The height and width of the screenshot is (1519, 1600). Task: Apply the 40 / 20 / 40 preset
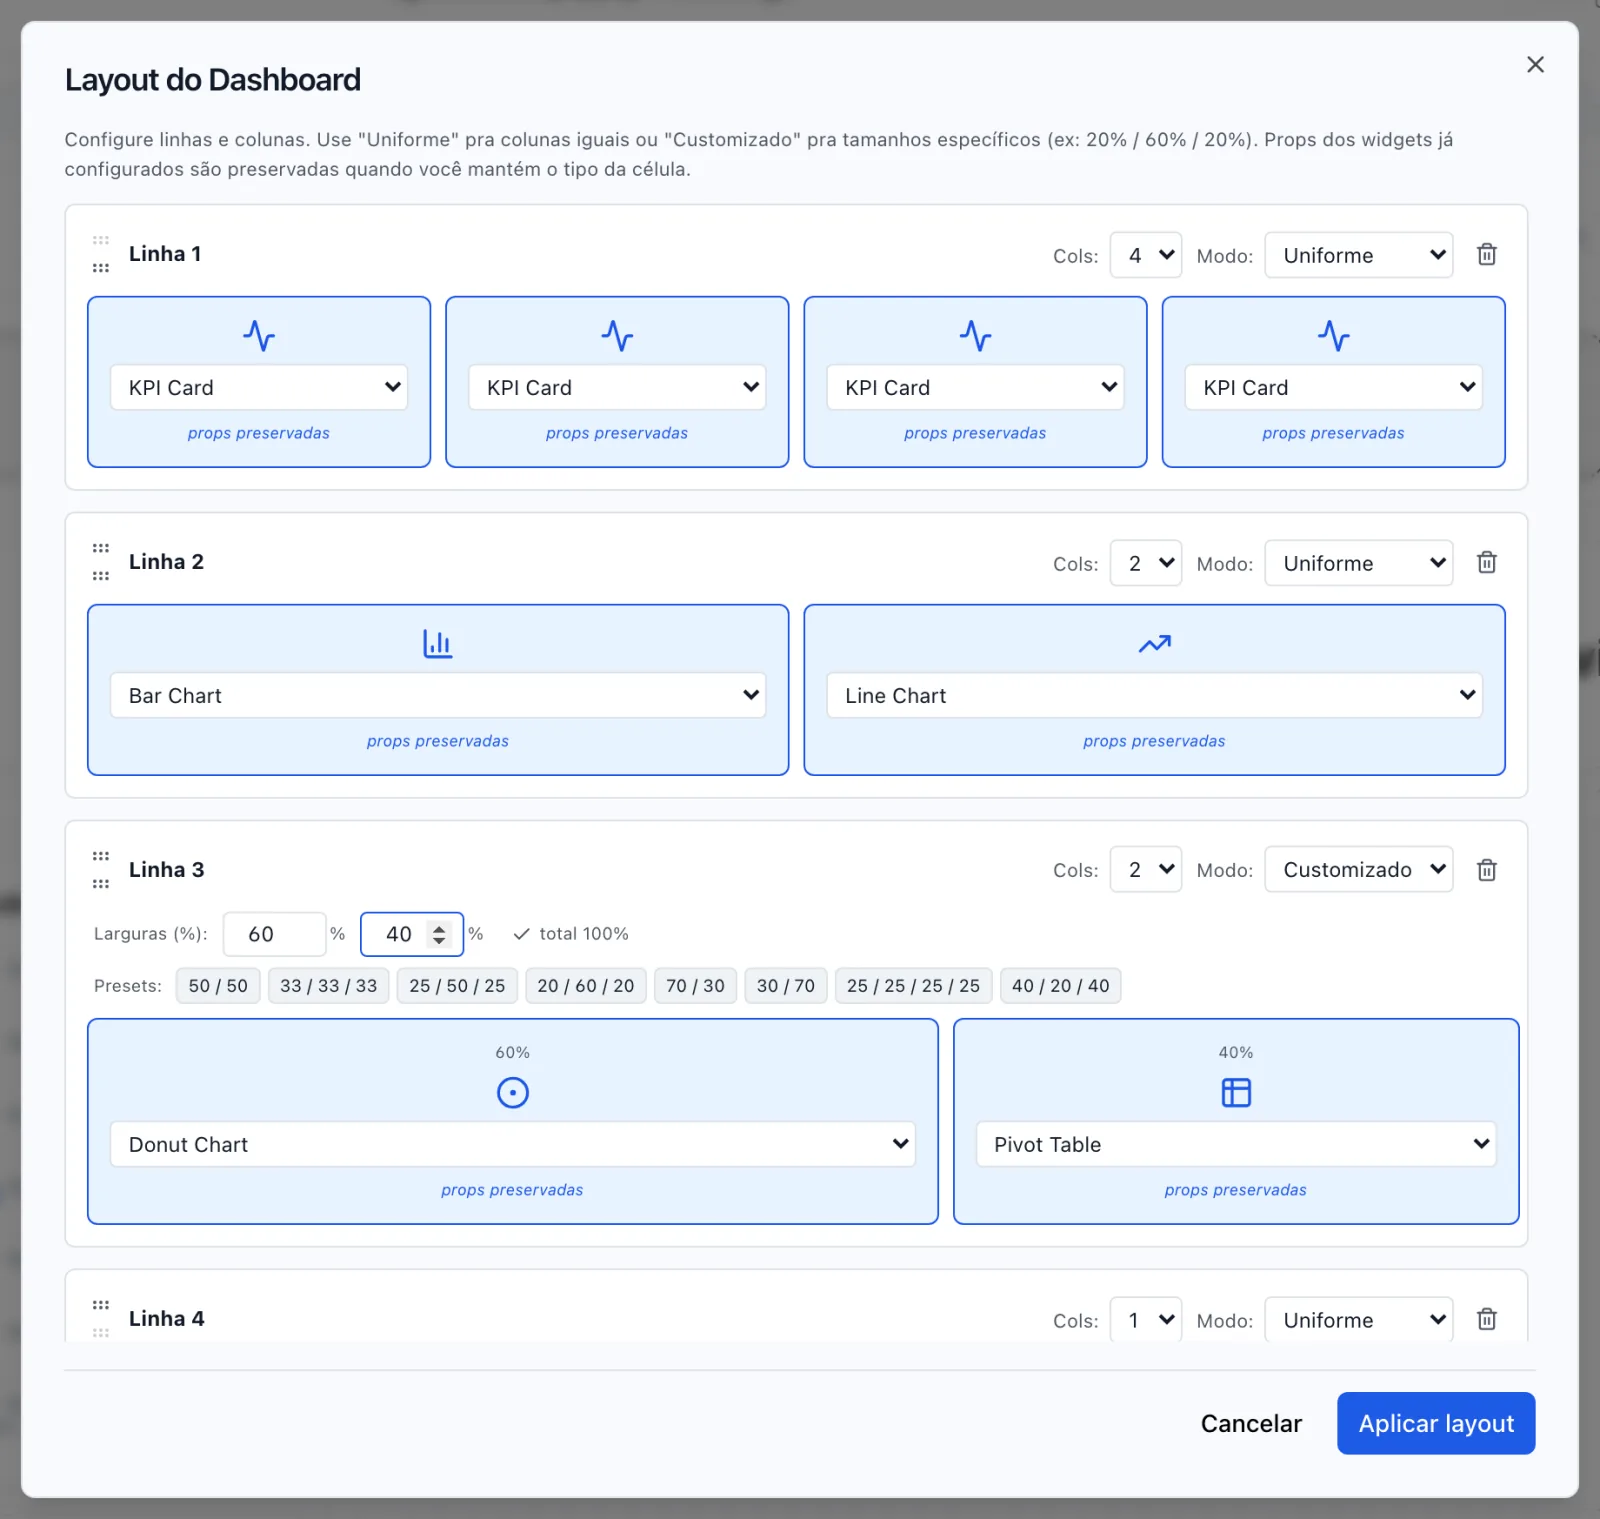coord(1061,986)
